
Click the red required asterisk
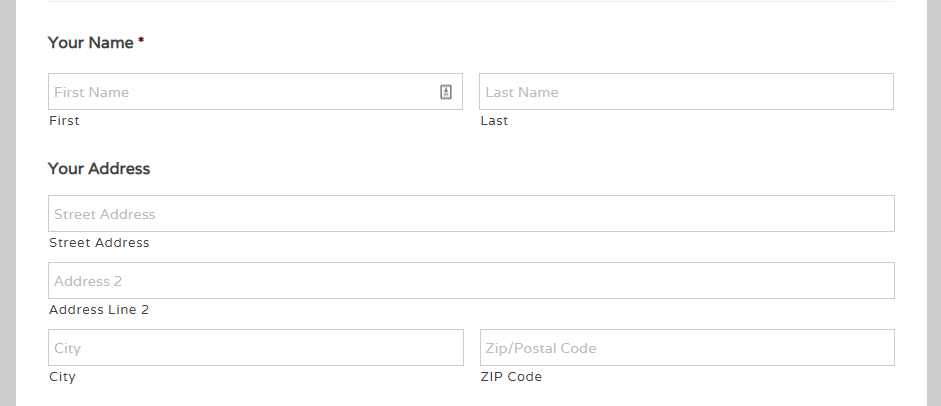(x=141, y=40)
